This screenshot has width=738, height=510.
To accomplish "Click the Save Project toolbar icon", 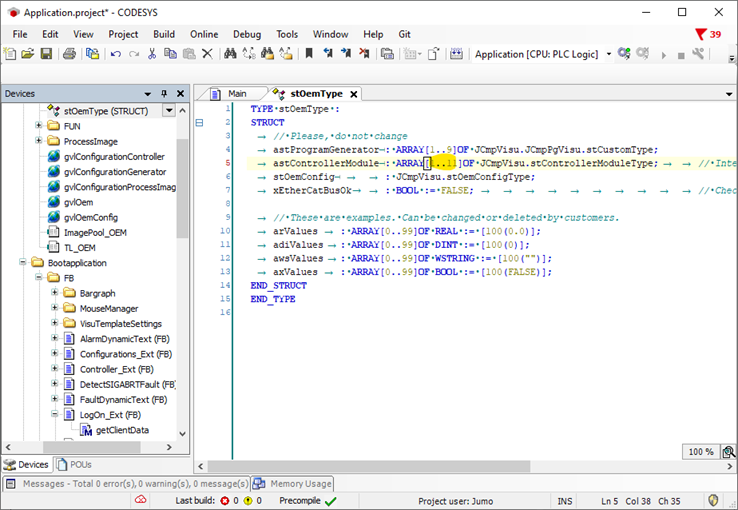I will click(x=45, y=54).
